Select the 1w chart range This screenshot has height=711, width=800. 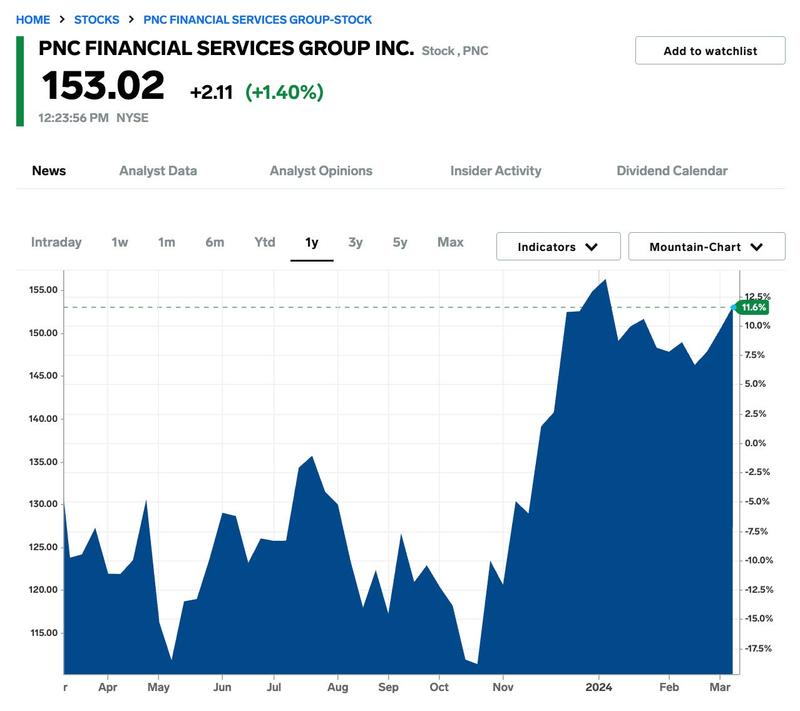click(120, 242)
